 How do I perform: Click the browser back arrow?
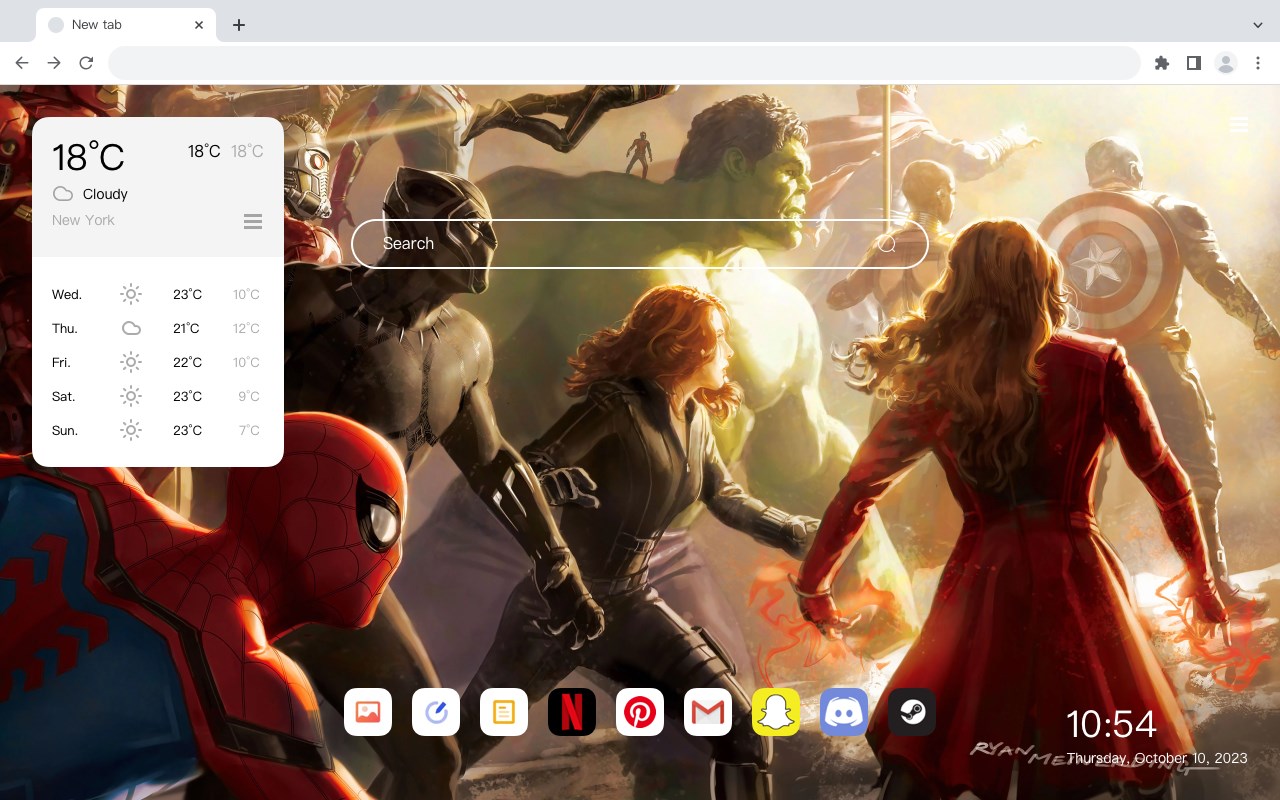click(x=22, y=63)
